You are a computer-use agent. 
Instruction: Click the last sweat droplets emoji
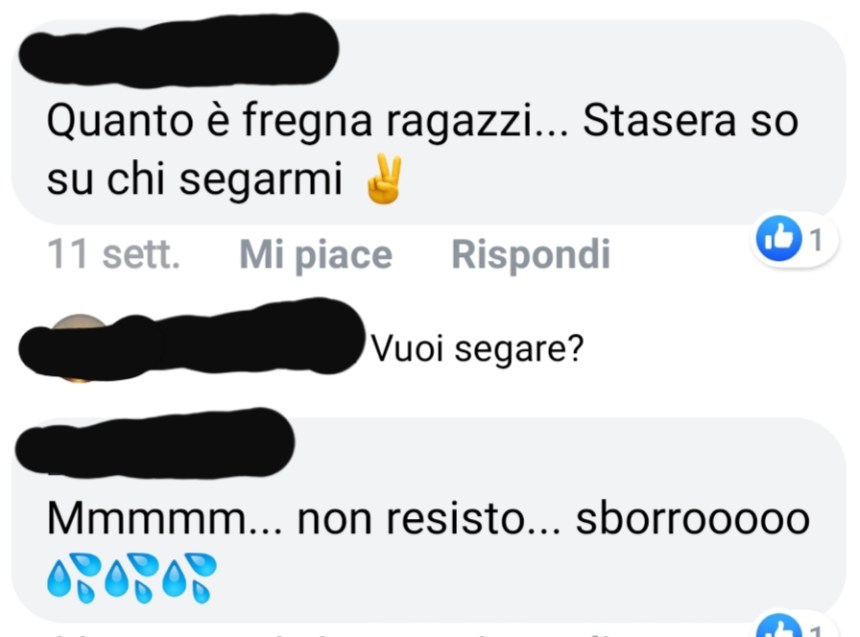[x=189, y=578]
